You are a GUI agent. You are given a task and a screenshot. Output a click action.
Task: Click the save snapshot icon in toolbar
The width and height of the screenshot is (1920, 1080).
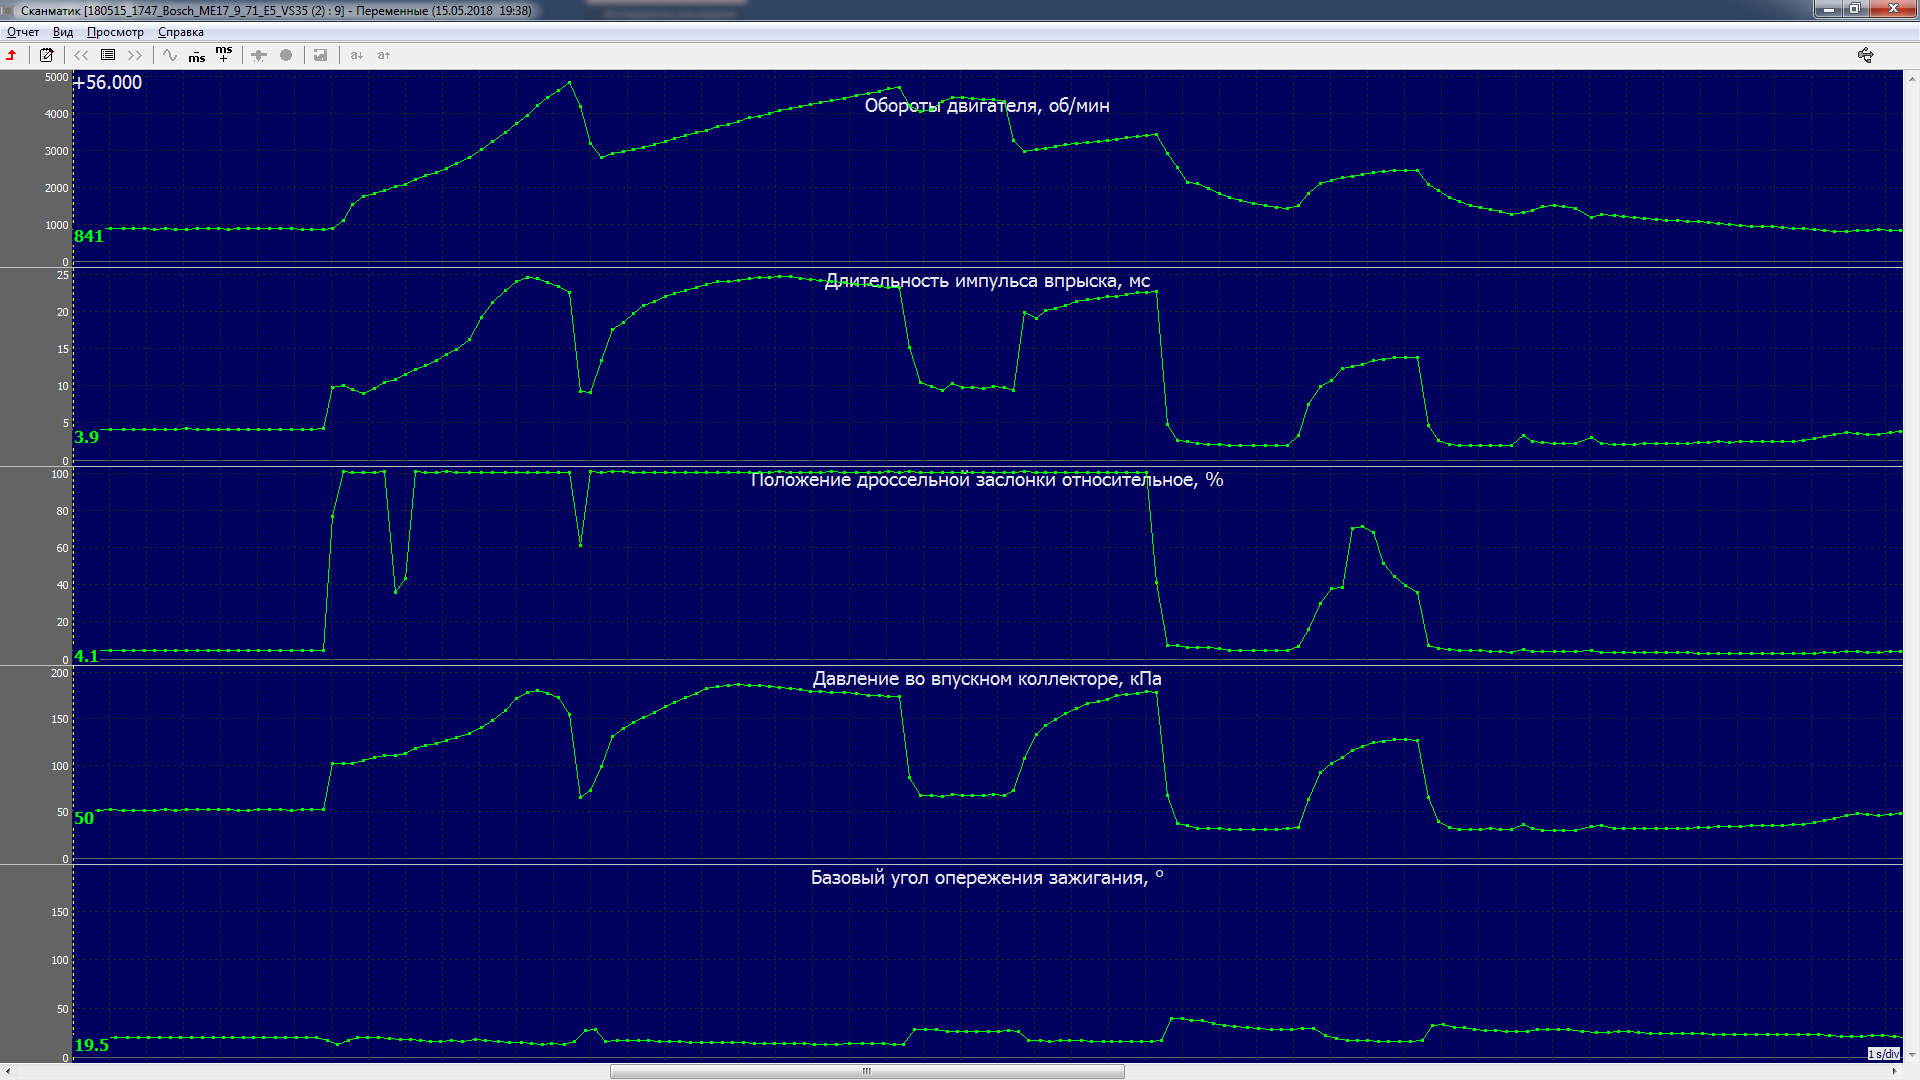(x=320, y=55)
